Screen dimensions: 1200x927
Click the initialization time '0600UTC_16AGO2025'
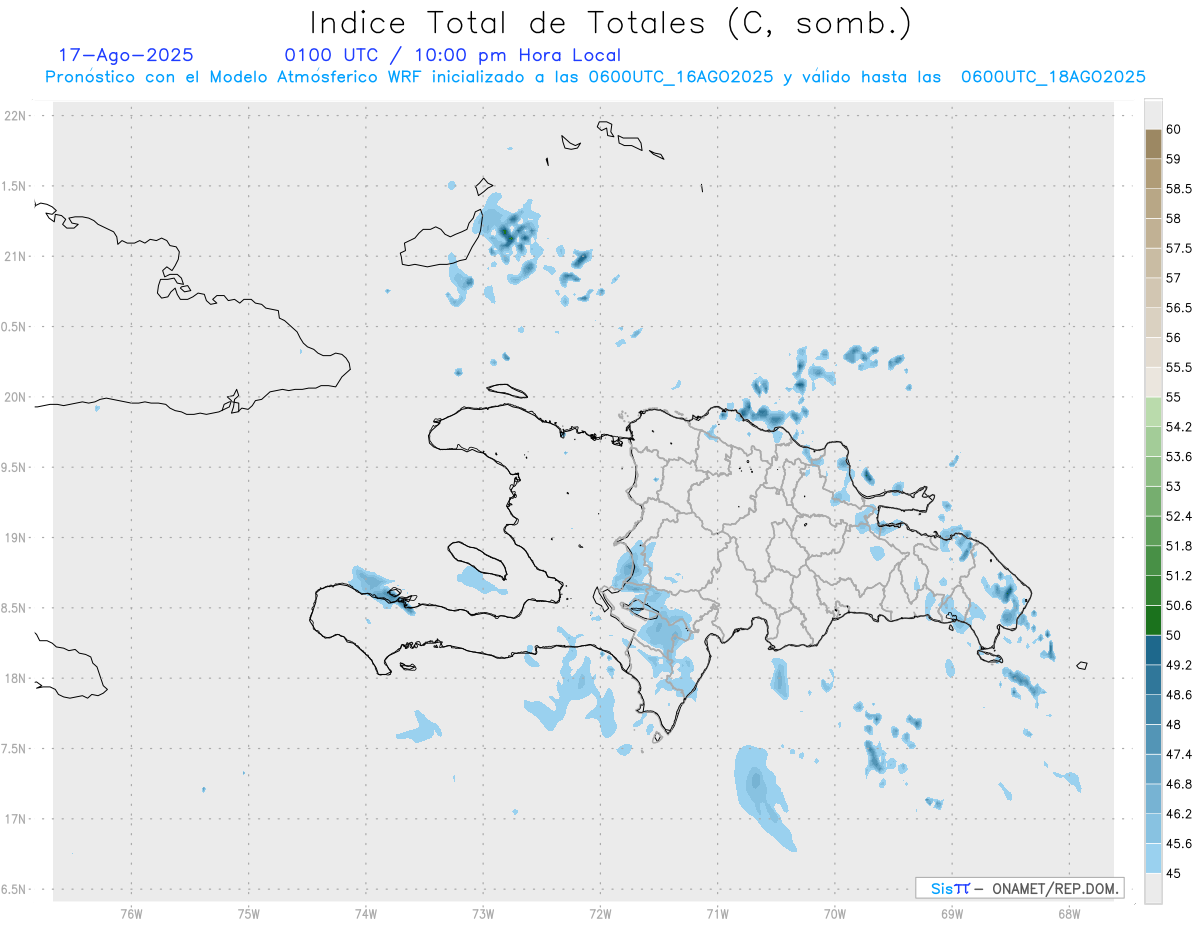(x=681, y=77)
